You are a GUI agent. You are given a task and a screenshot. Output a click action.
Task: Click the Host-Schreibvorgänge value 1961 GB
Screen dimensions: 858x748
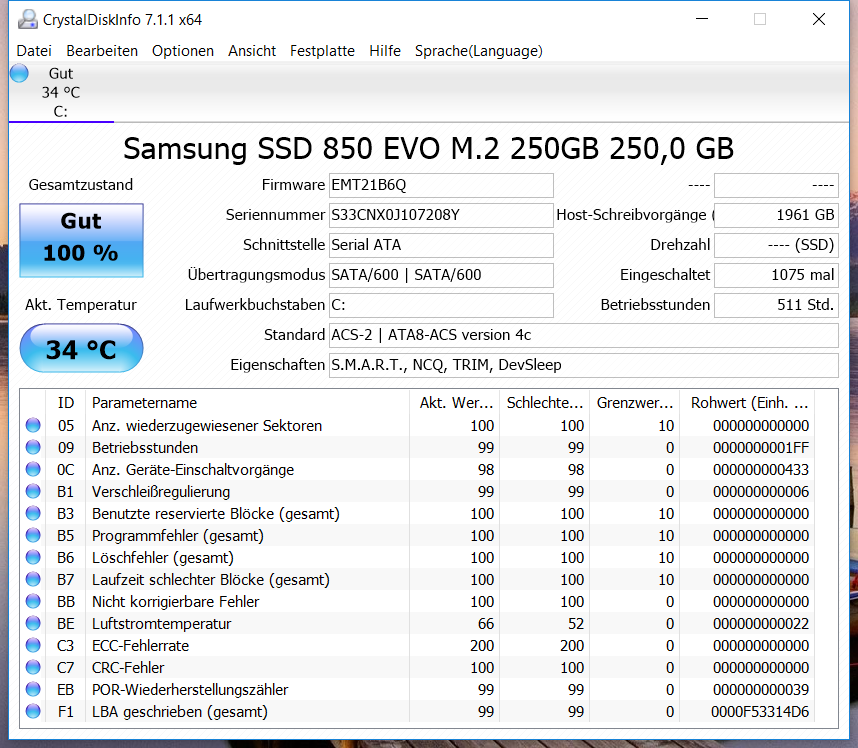[776, 215]
